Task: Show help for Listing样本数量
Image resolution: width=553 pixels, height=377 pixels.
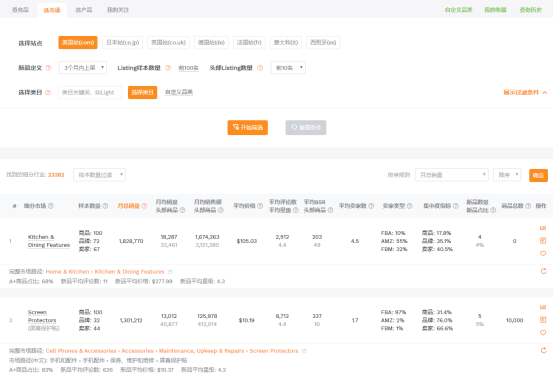Action: [x=168, y=68]
